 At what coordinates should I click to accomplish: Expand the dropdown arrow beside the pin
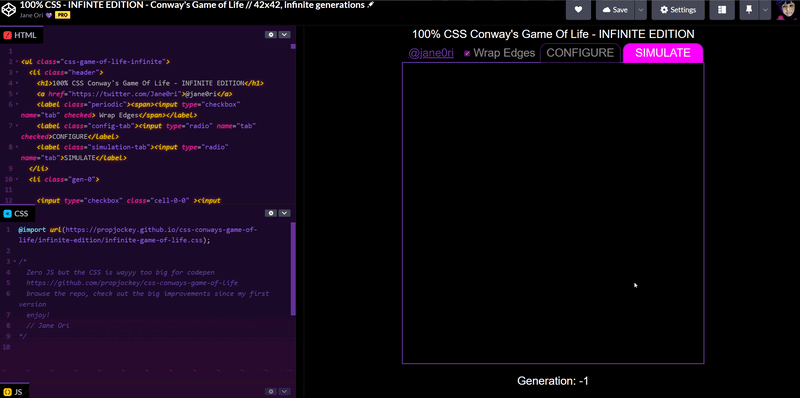(x=764, y=10)
